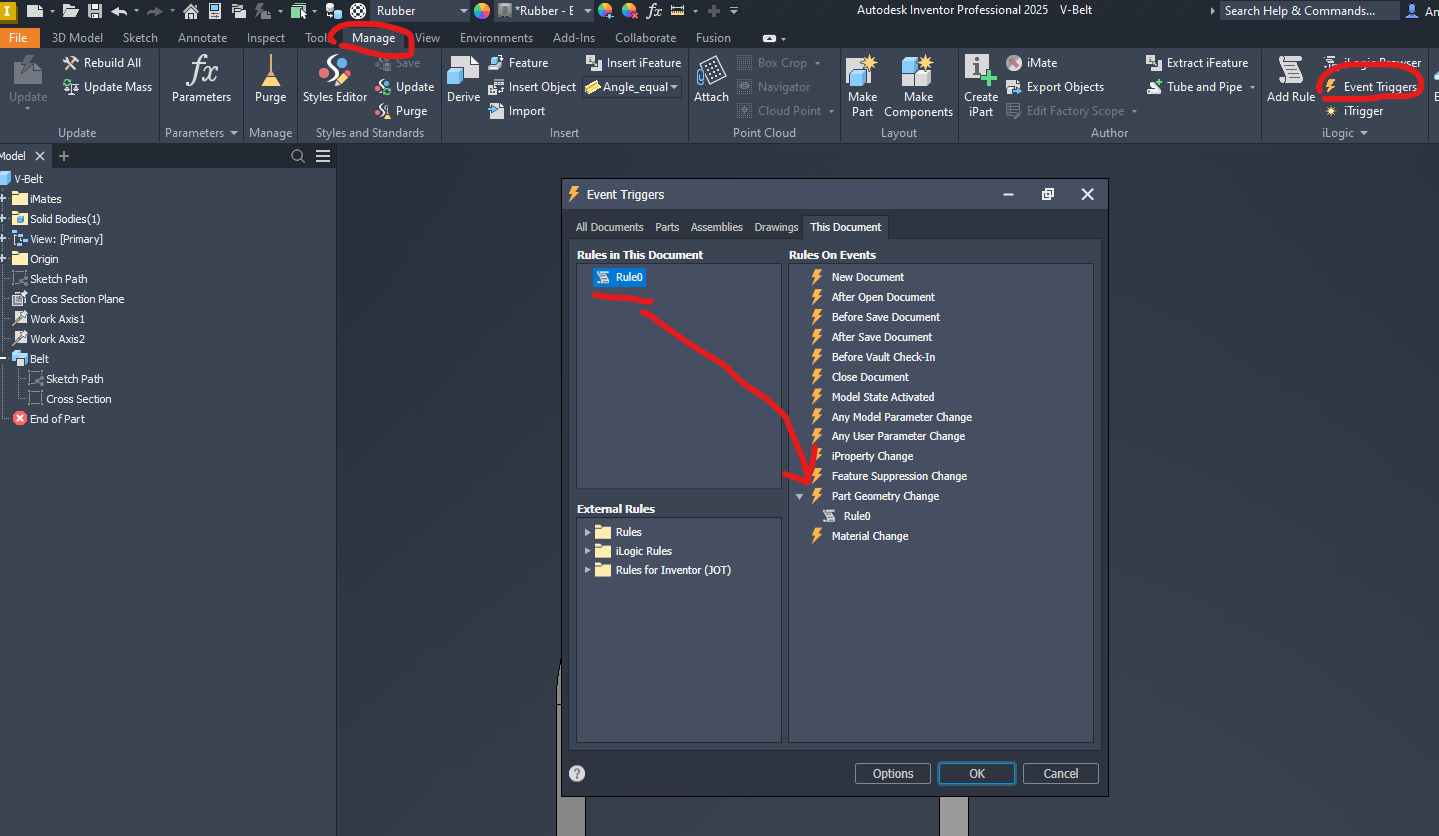Confirm with the OK button
1439x836 pixels.
tap(975, 773)
